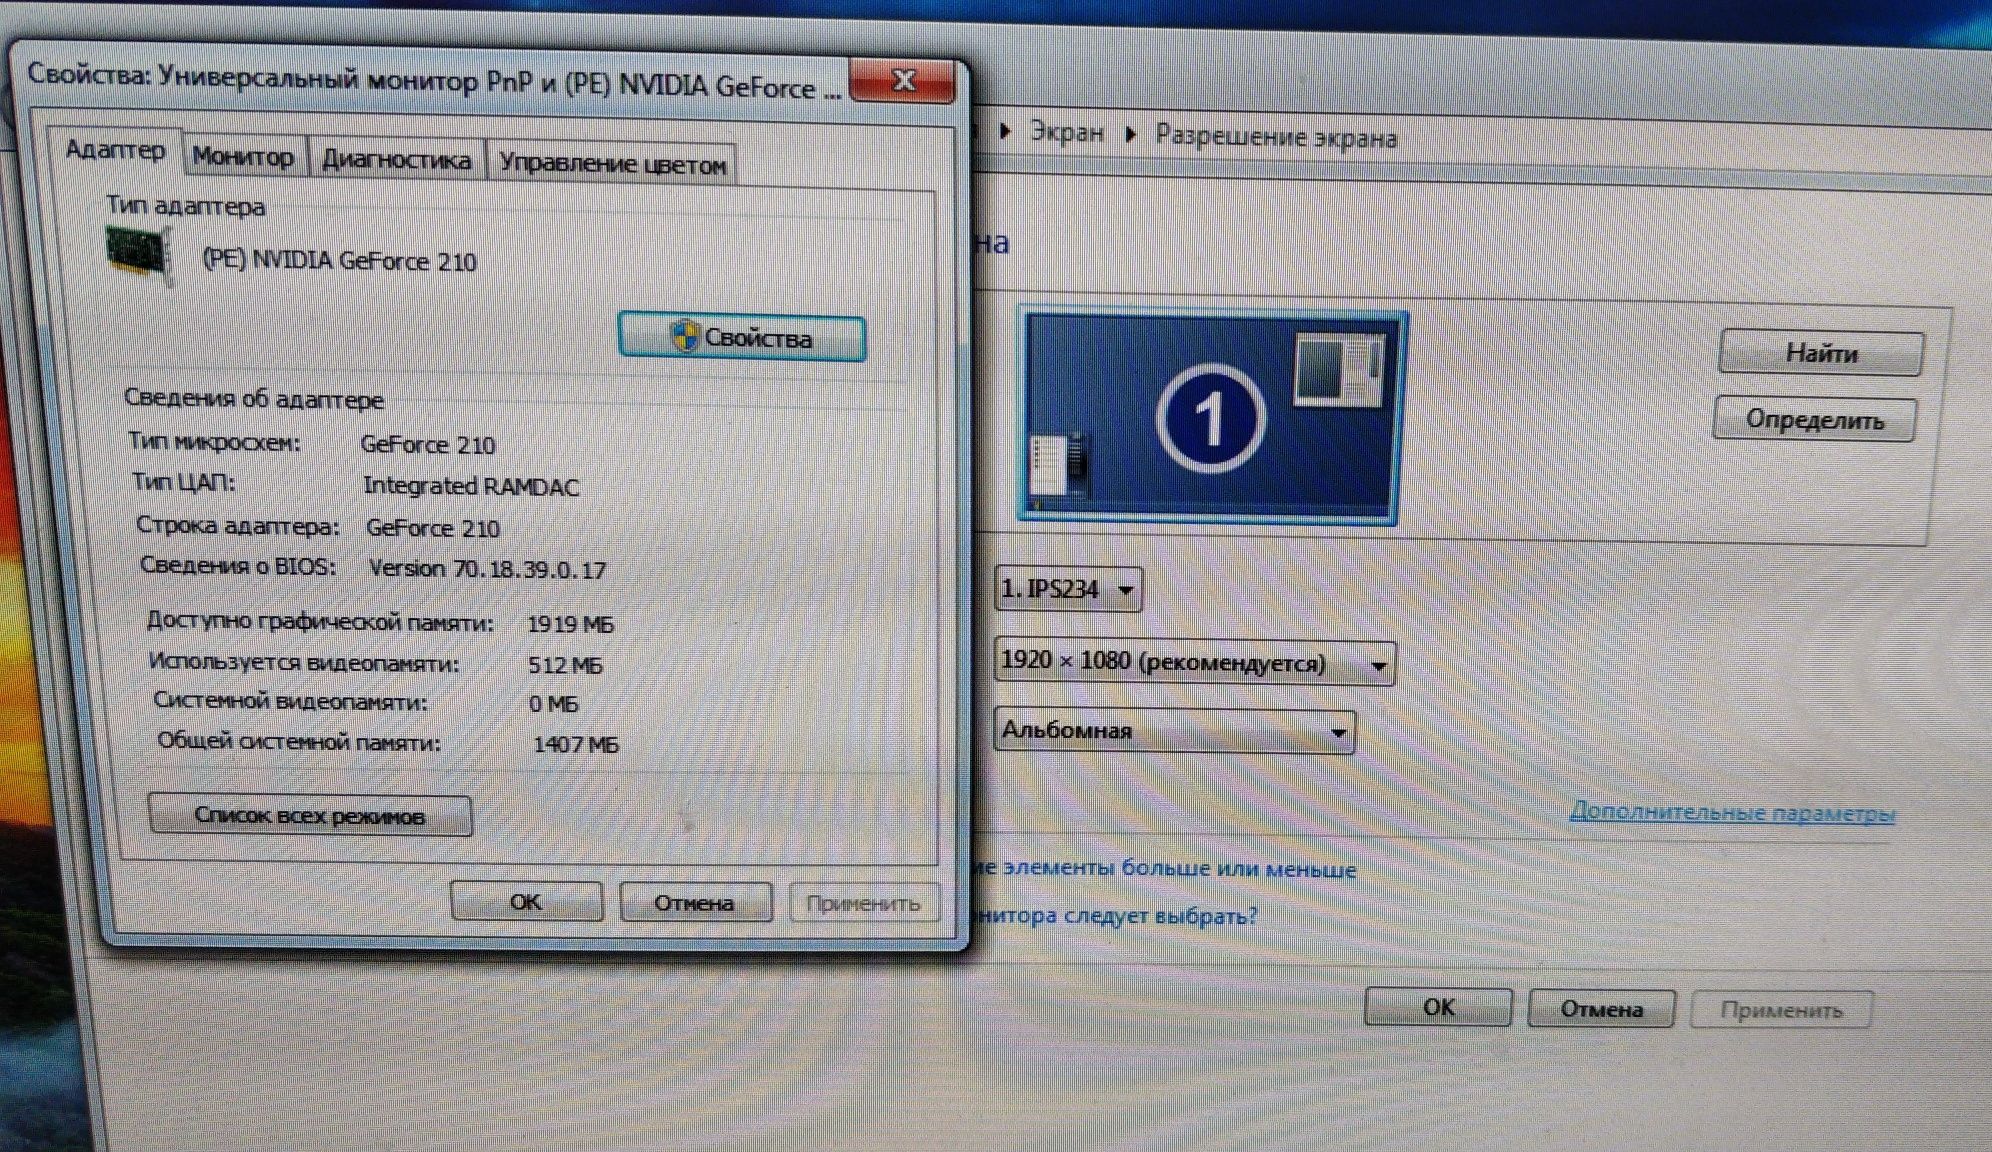Image resolution: width=1992 pixels, height=1152 pixels.
Task: Click Применить in the Разрешение экрана window
Action: 1781,1010
